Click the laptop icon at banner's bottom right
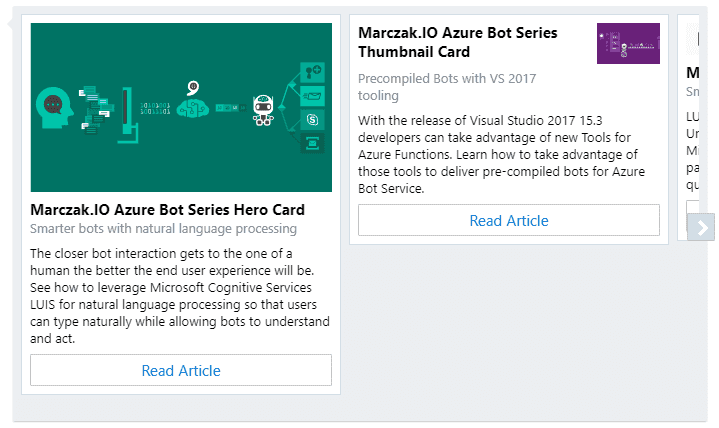Viewport: 719px width, 428px height. coord(313,144)
